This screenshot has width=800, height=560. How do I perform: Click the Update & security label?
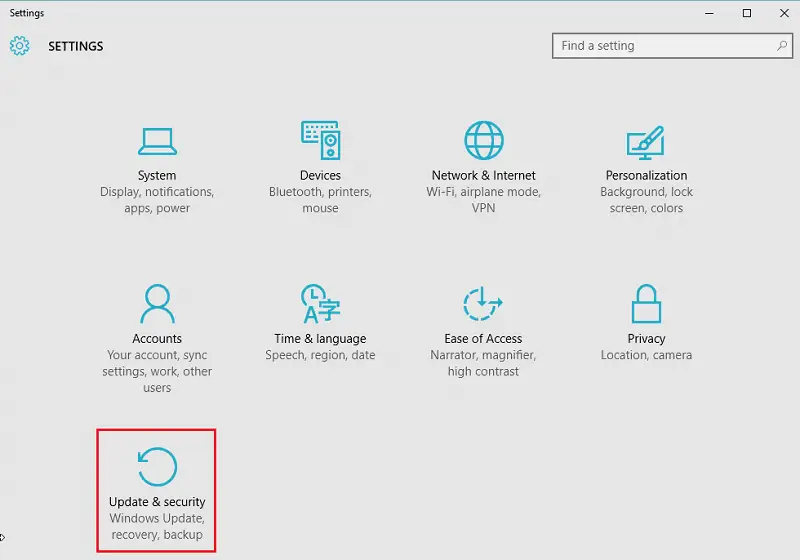click(x=157, y=502)
